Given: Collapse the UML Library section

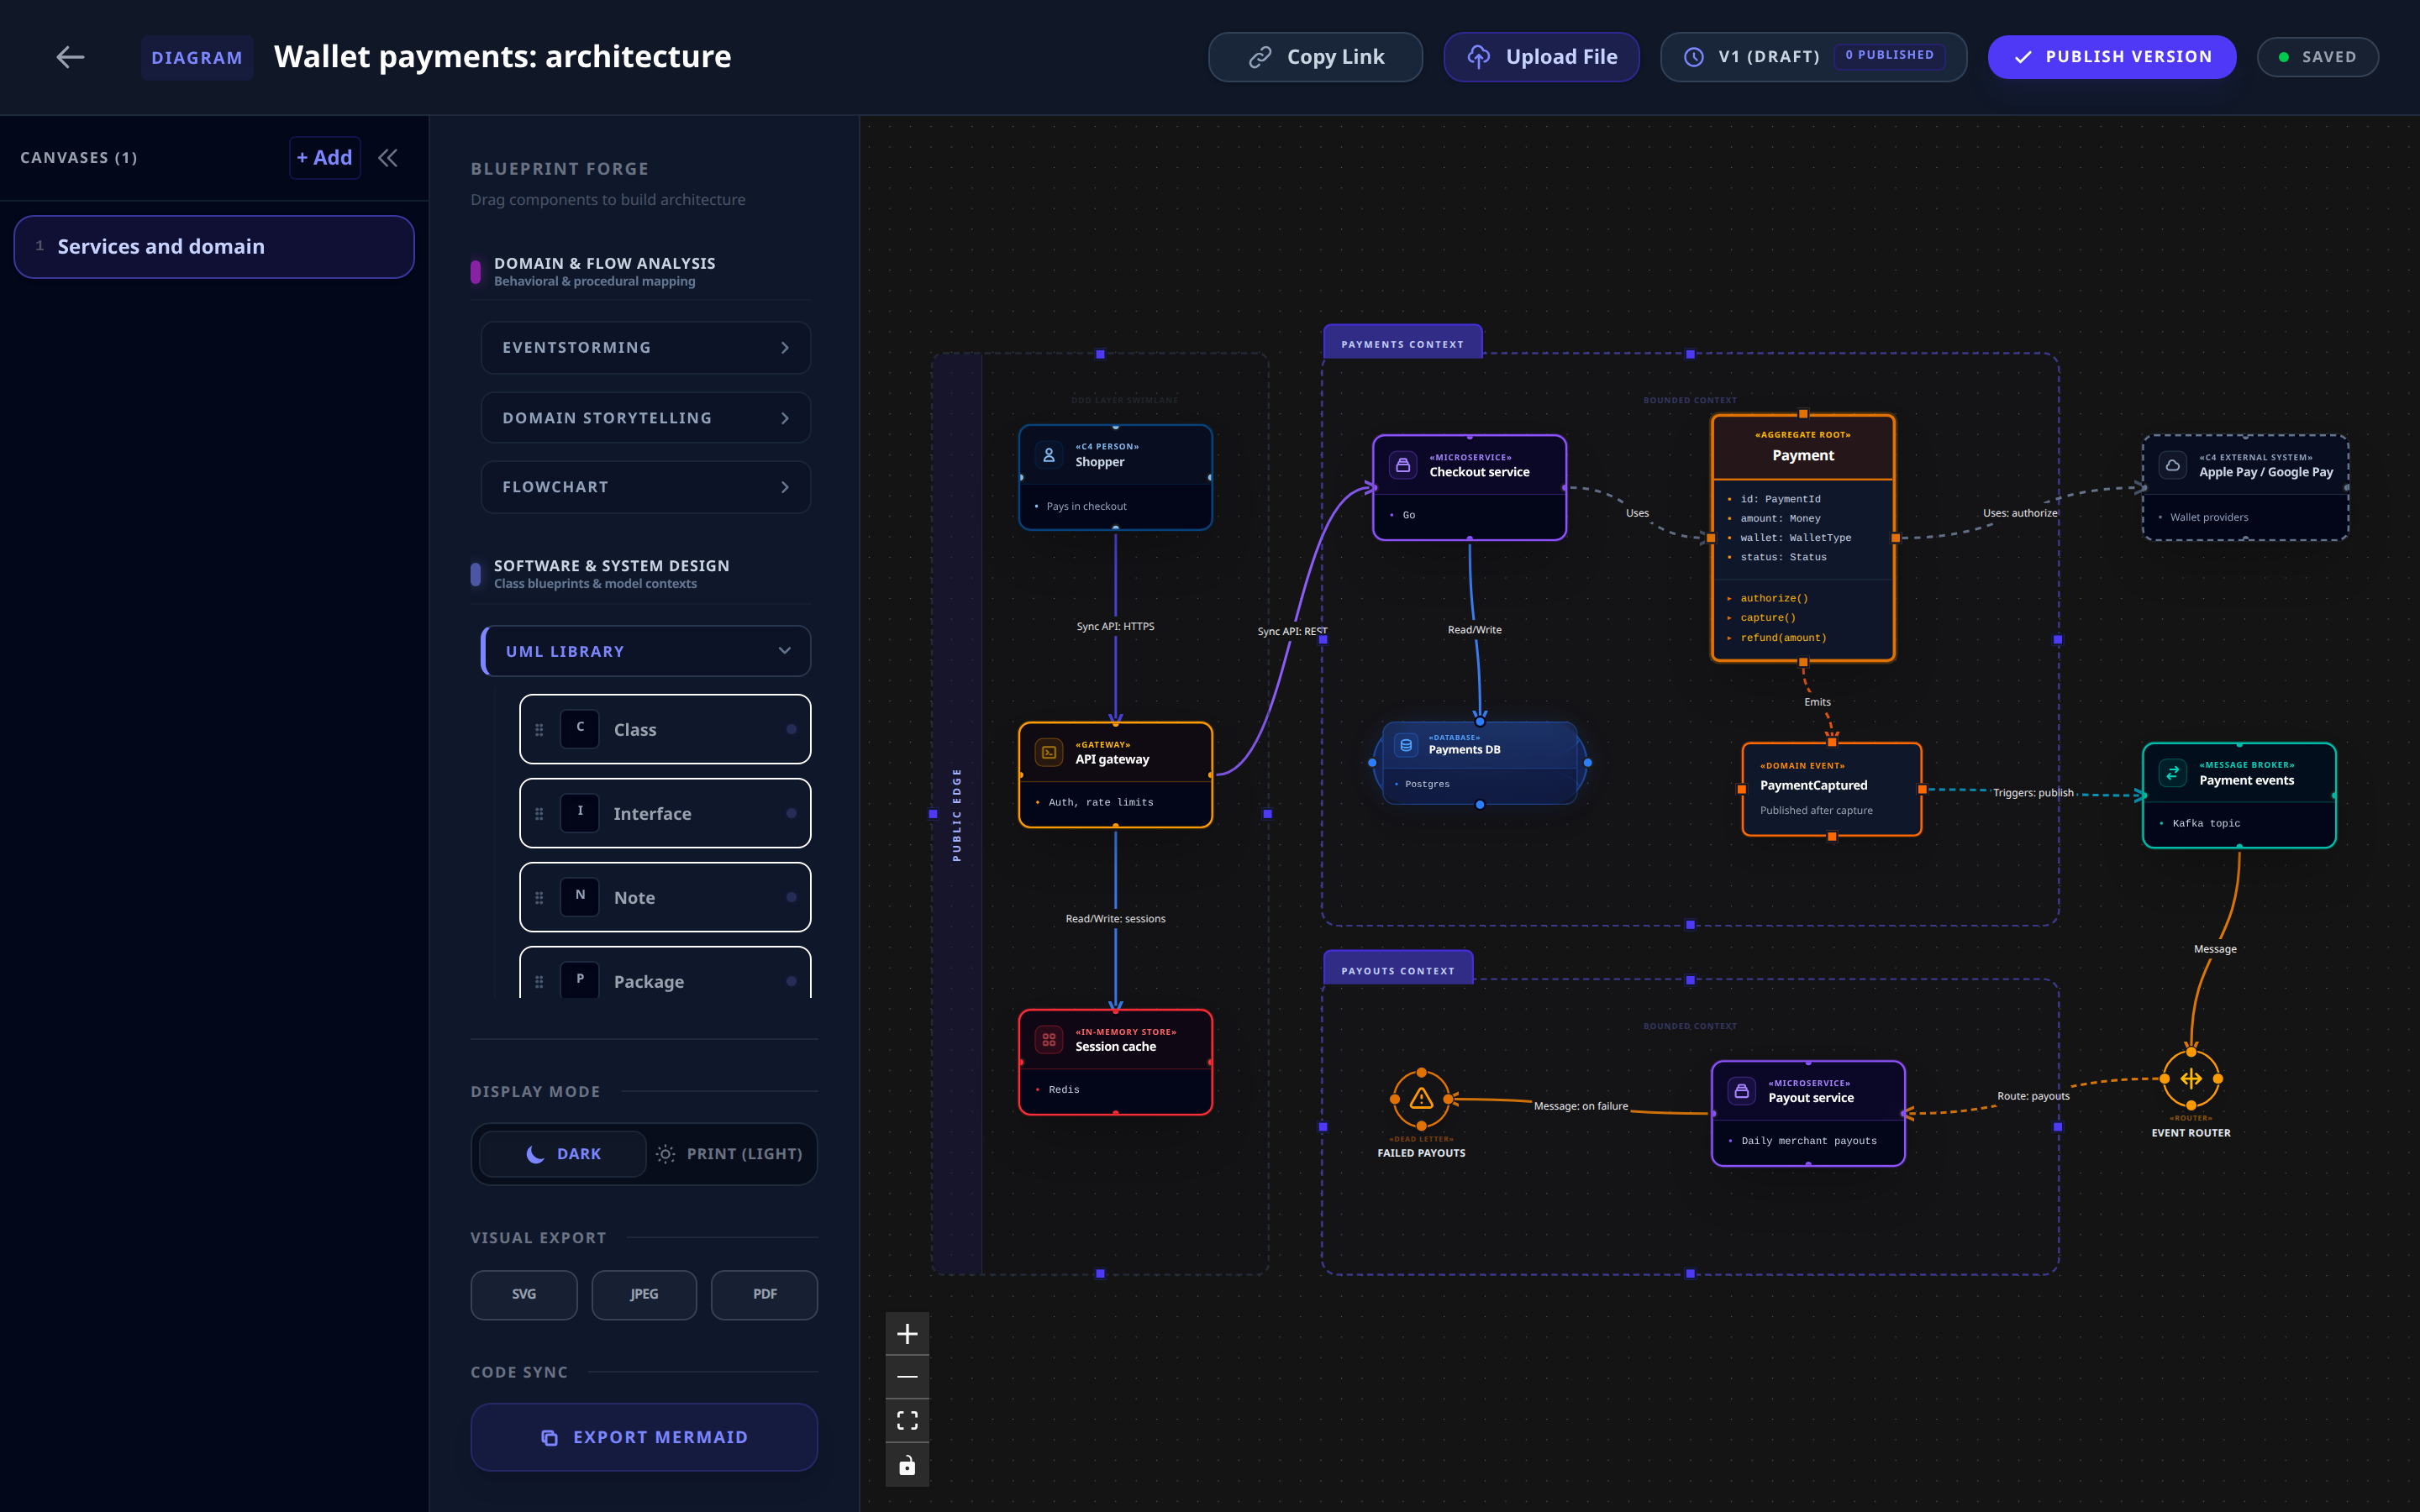Looking at the screenshot, I should [645, 651].
